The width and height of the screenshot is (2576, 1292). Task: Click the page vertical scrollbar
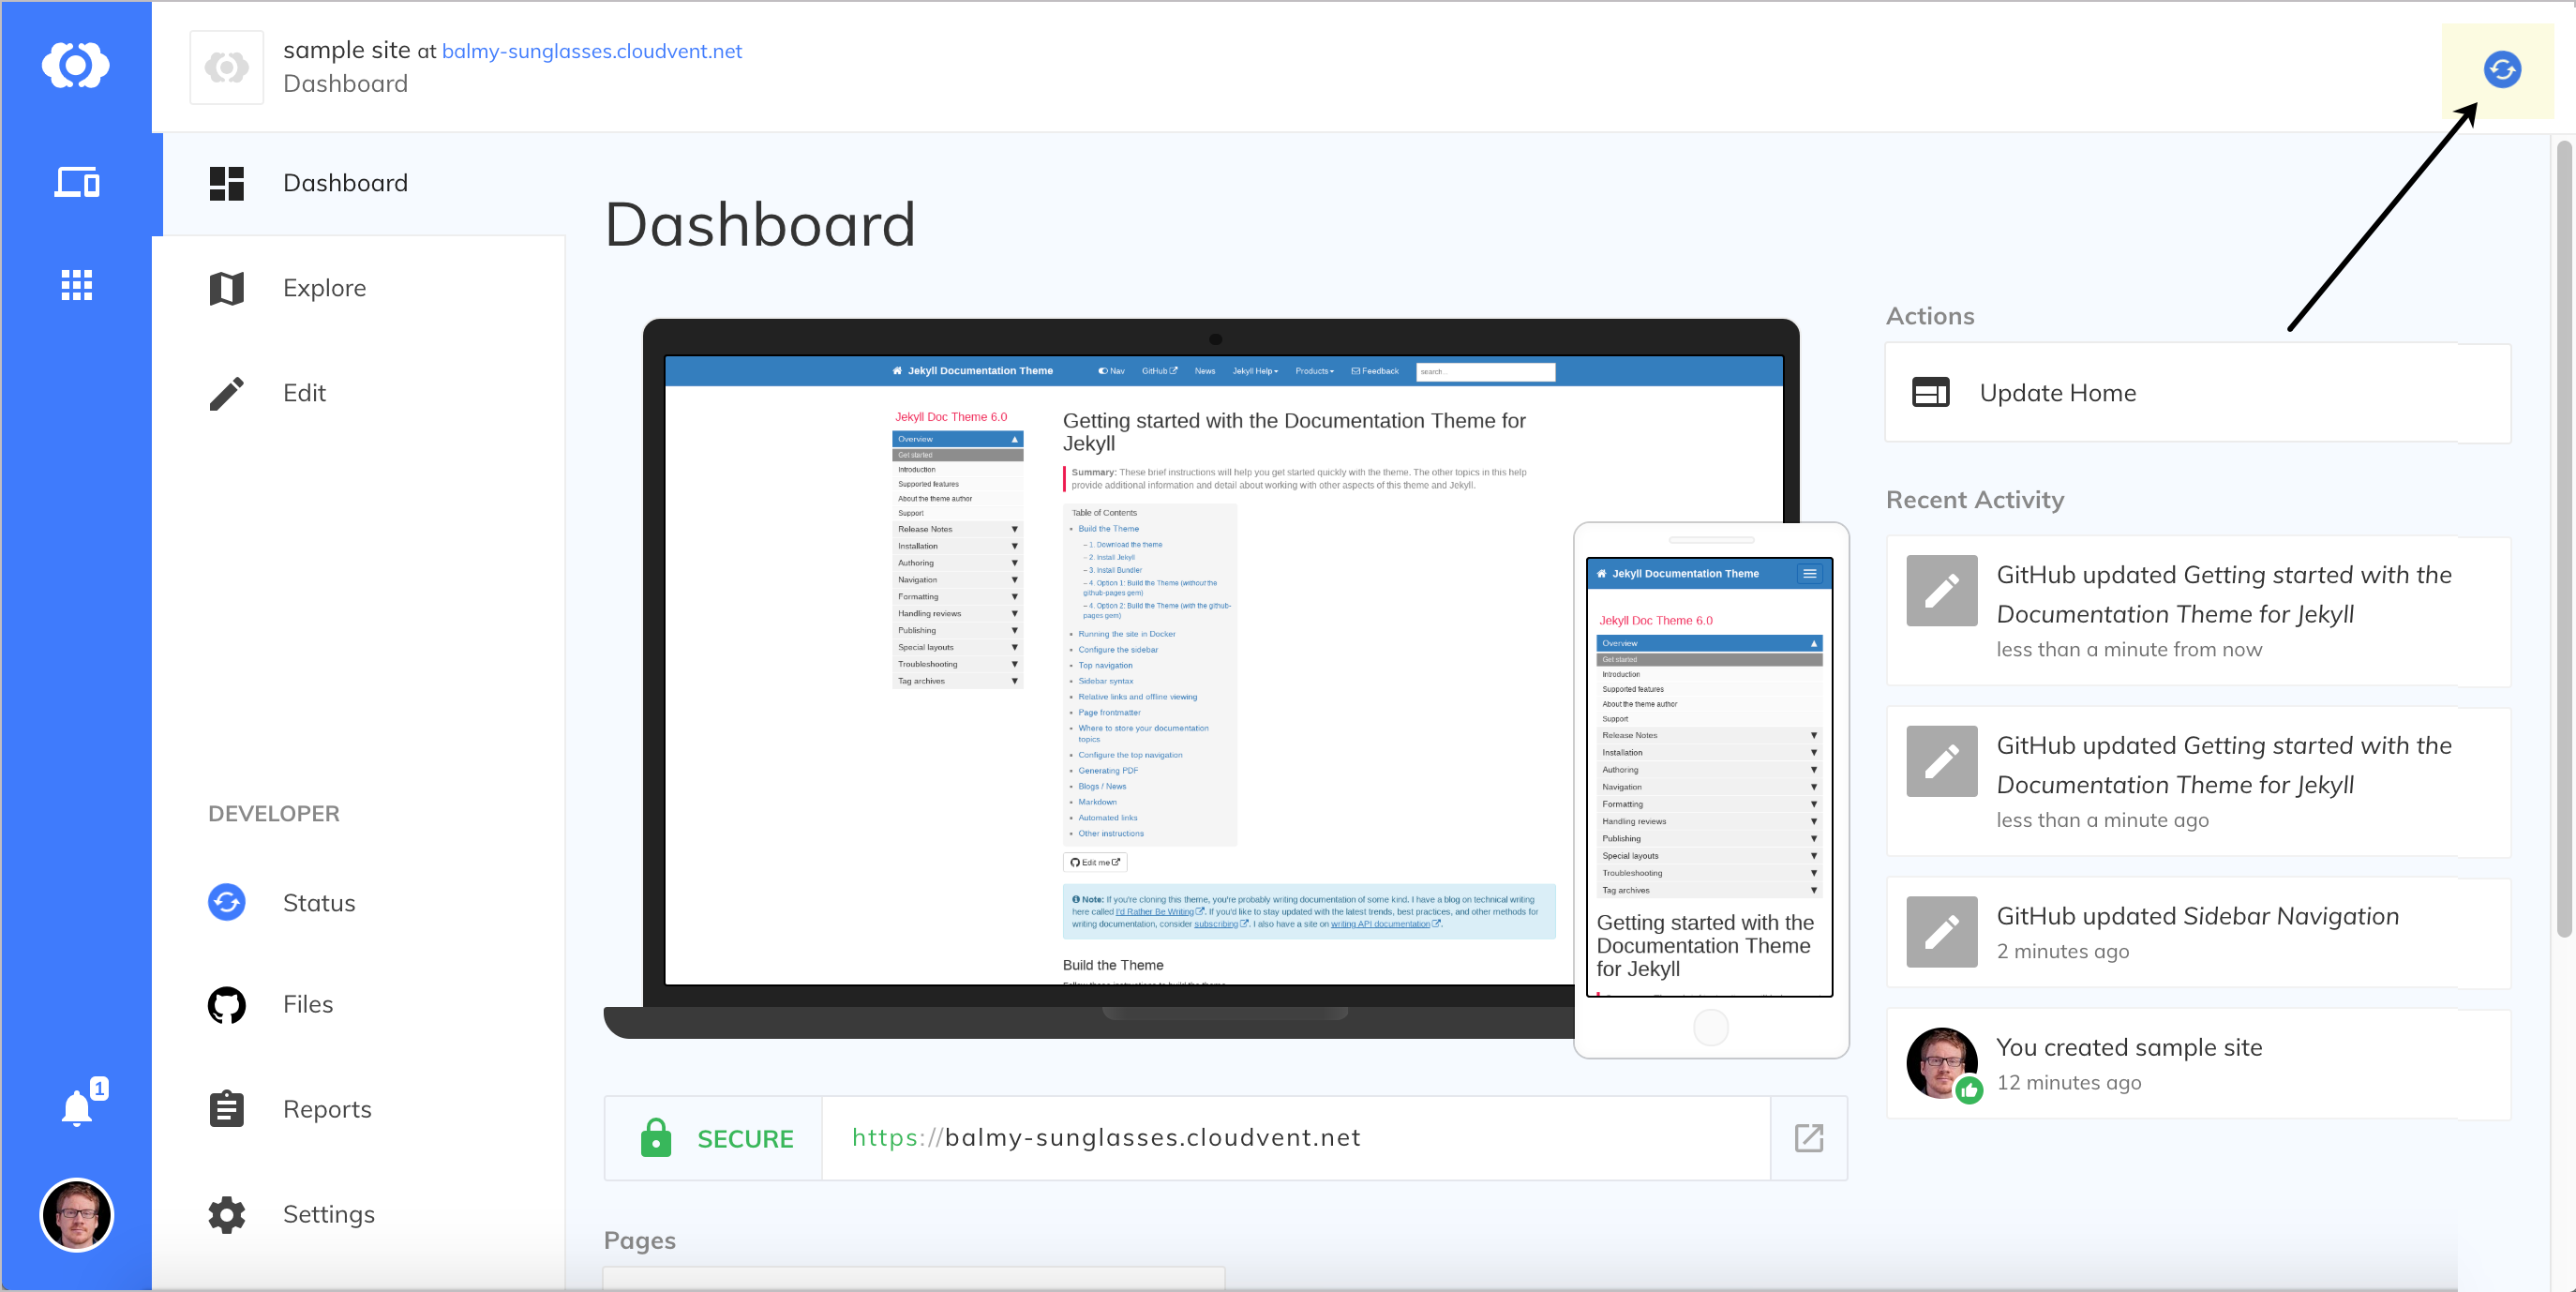[x=2564, y=540]
